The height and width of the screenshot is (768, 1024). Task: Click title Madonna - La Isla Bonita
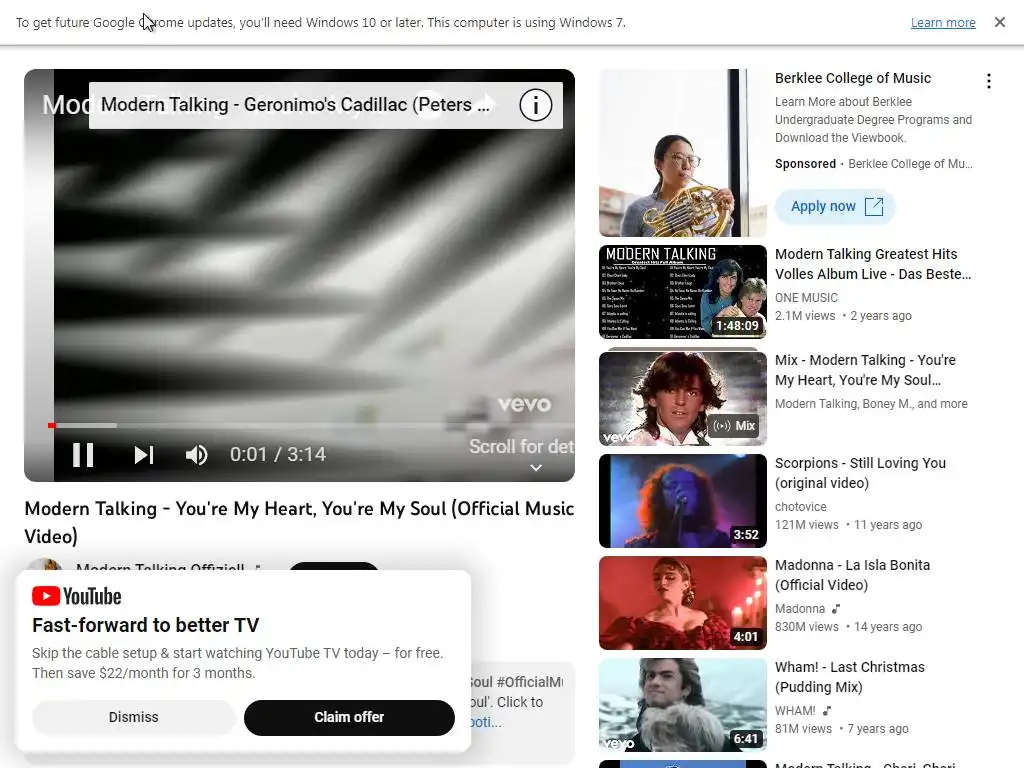click(x=852, y=575)
